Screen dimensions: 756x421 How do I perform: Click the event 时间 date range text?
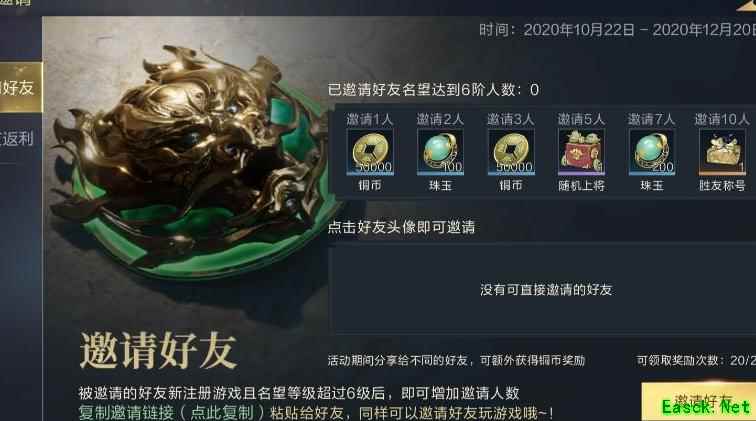pyautogui.click(x=617, y=30)
